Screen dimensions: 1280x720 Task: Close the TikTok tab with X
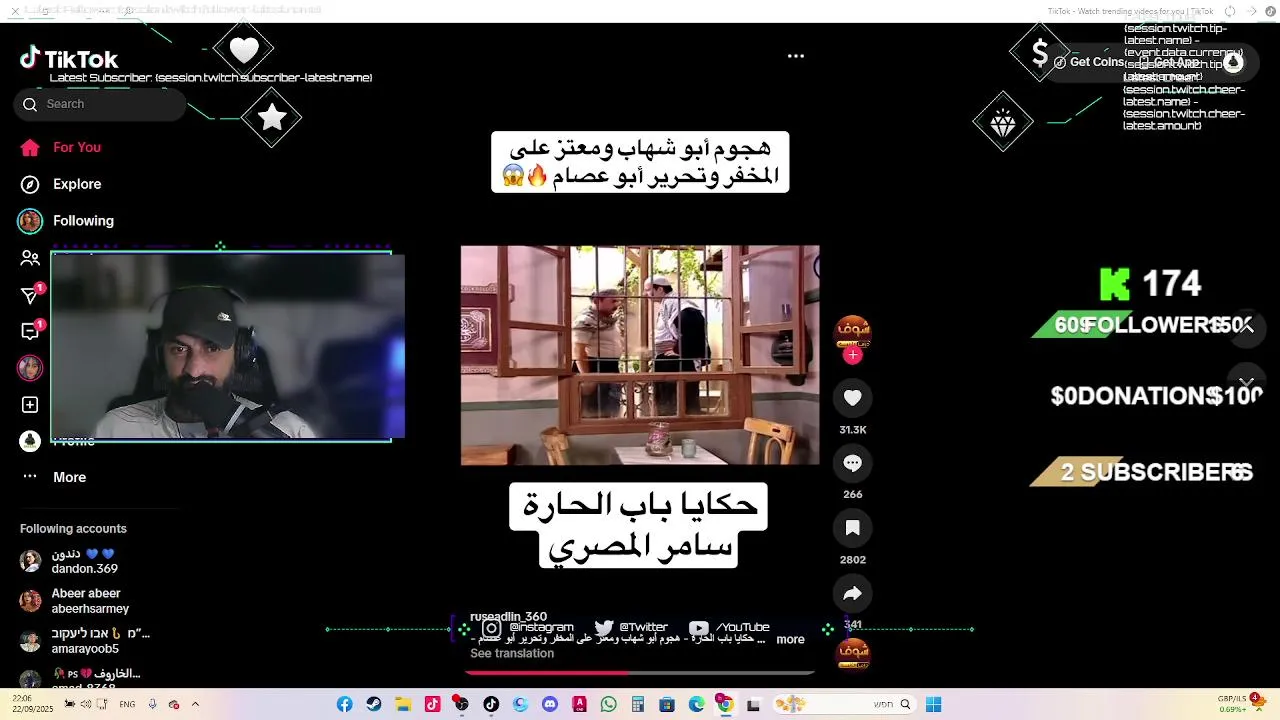[x=15, y=11]
